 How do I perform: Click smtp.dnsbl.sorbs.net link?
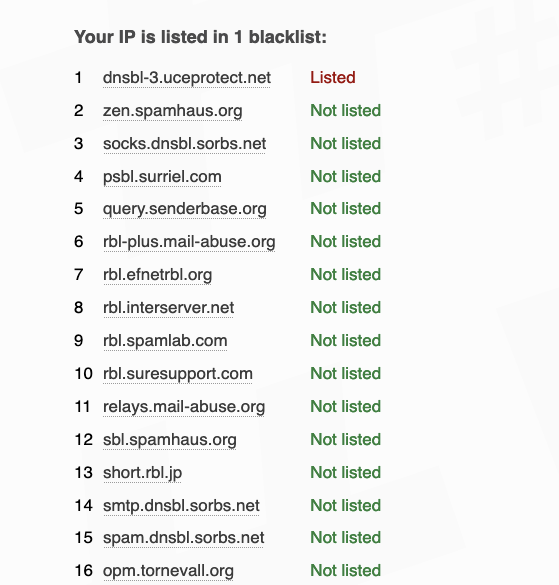pyautogui.click(x=181, y=506)
